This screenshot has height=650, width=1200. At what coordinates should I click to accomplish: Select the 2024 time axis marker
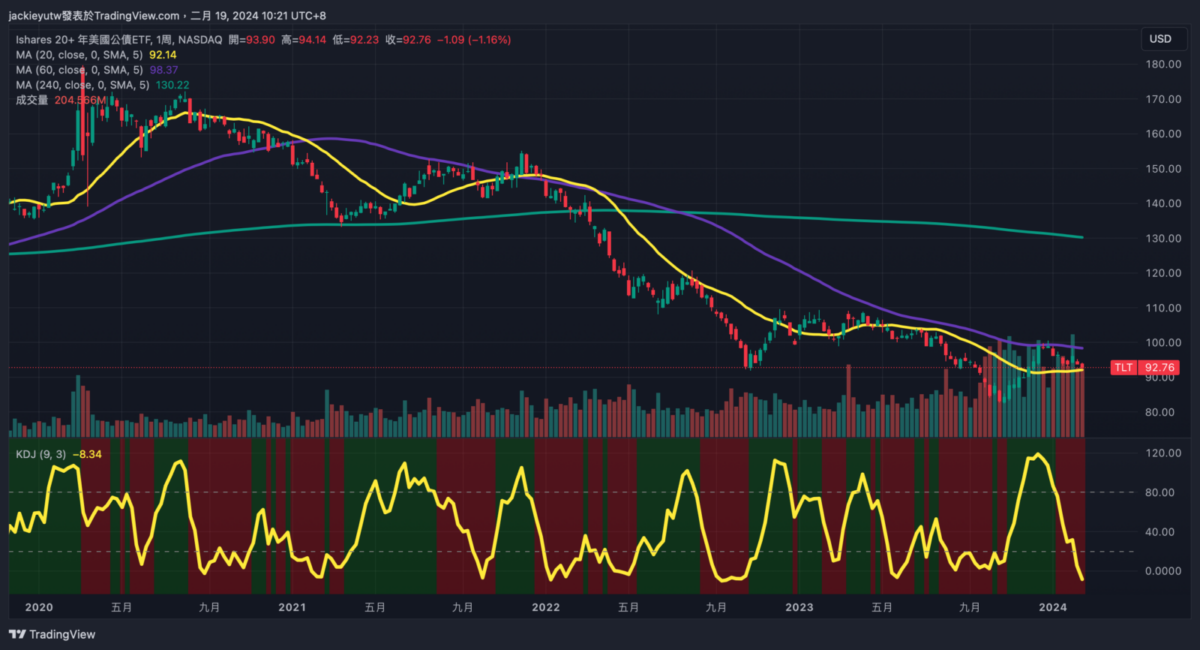coord(1053,607)
